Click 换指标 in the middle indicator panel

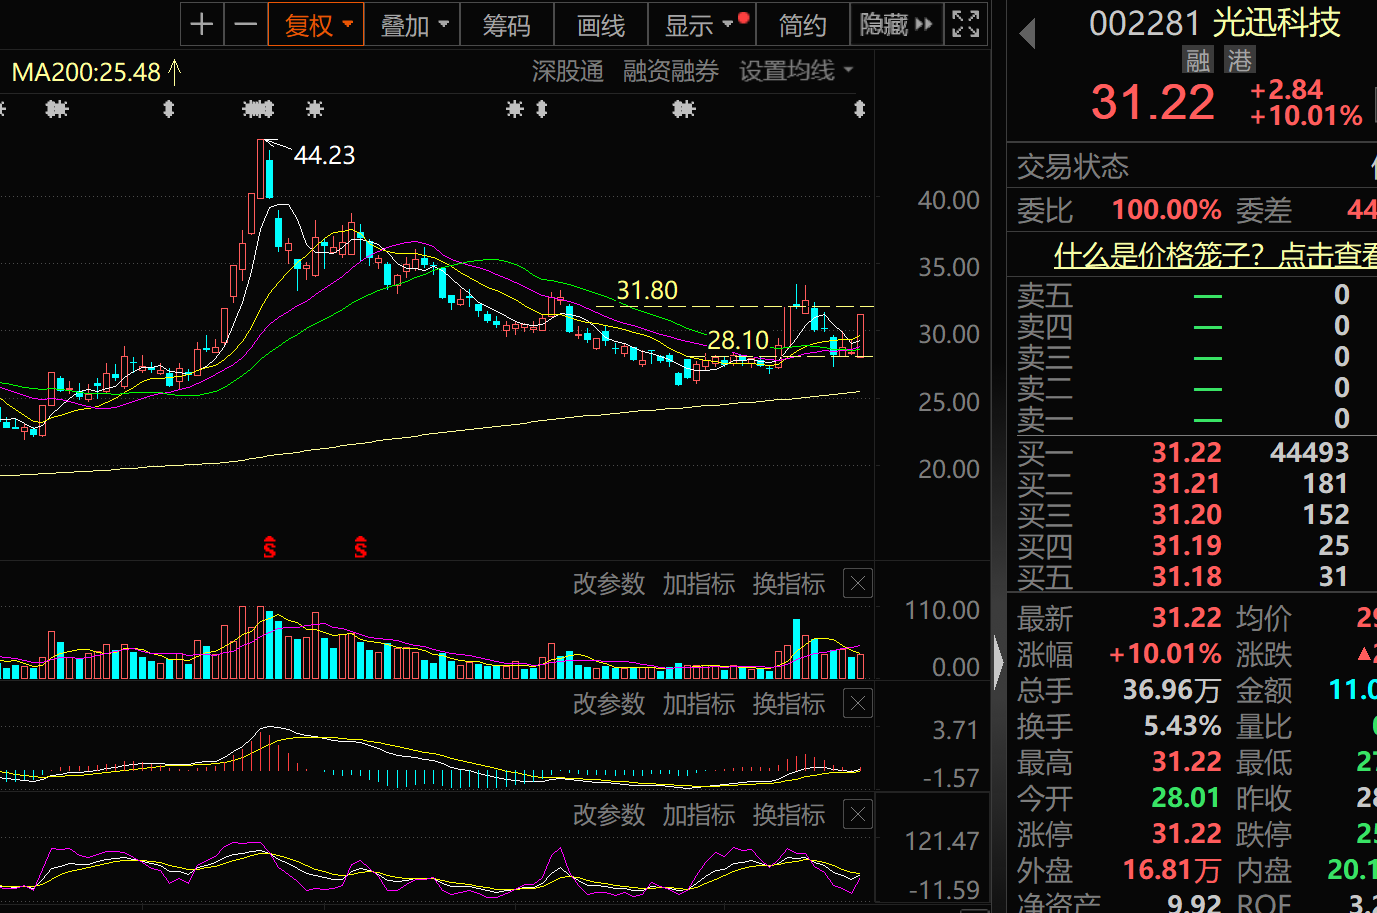pos(789,703)
